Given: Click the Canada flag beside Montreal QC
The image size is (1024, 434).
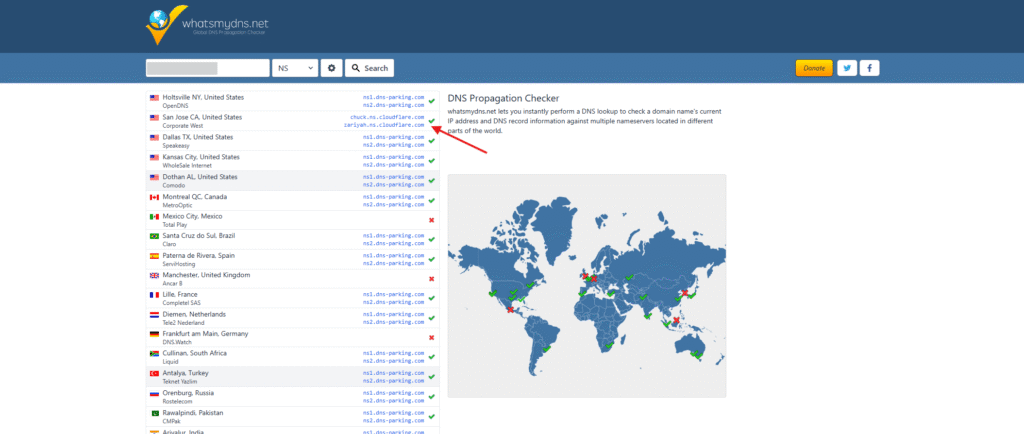Looking at the screenshot, I should [154, 197].
